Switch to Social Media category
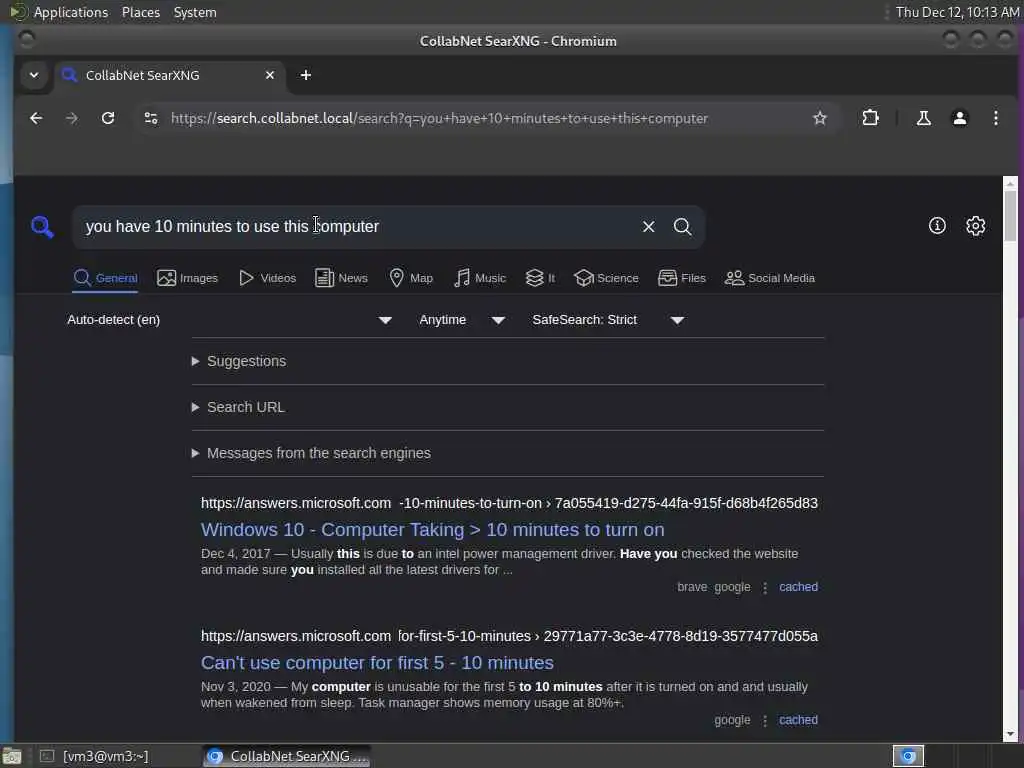Viewport: 1024px width, 768px height. (770, 278)
